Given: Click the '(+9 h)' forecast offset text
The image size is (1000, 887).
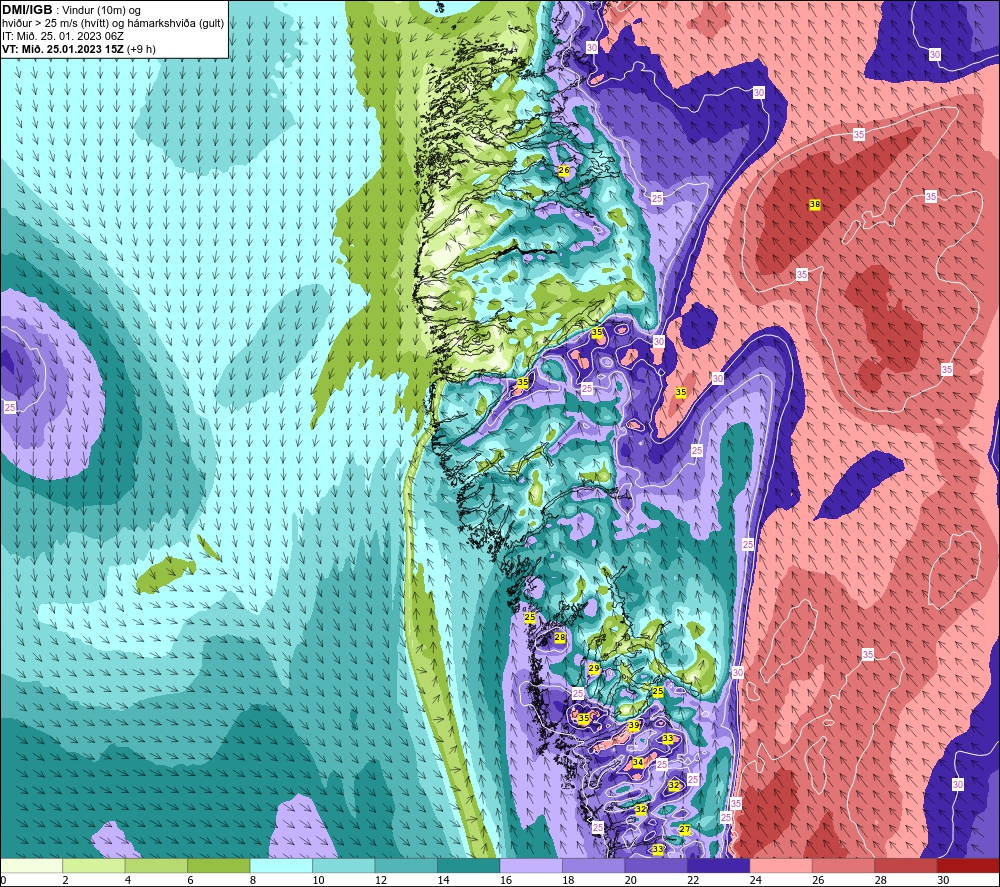Looking at the screenshot, I should (142, 49).
